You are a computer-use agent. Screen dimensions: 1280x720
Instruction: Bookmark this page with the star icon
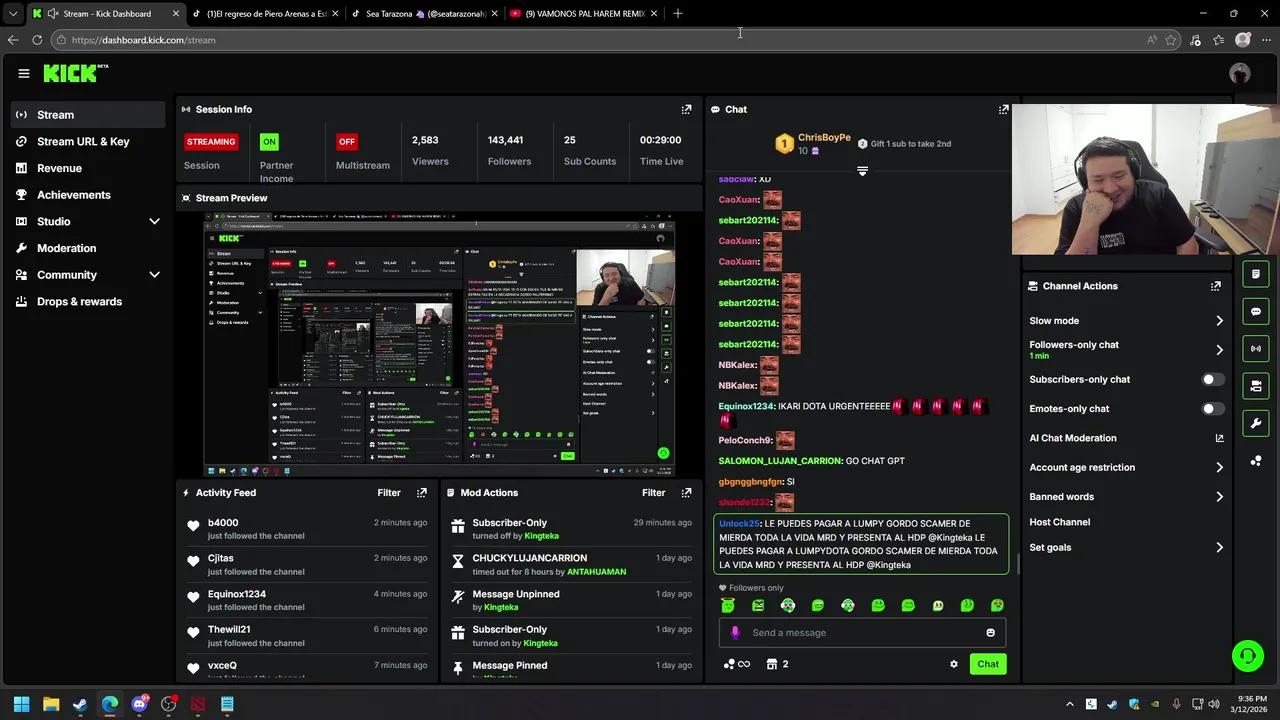pos(1171,40)
